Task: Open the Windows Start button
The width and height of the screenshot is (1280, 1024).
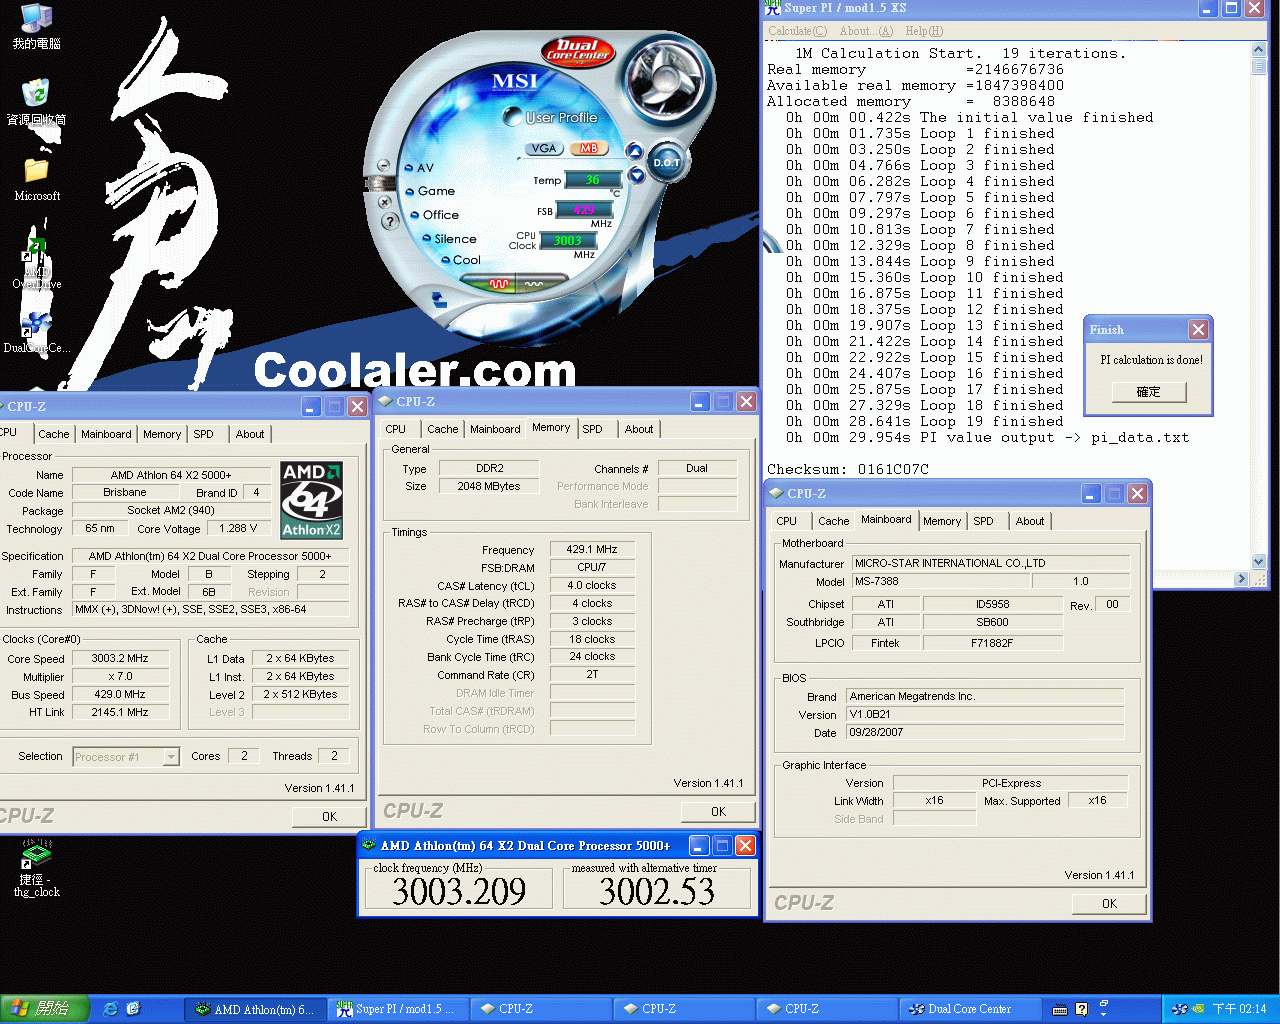Action: click(x=45, y=1009)
